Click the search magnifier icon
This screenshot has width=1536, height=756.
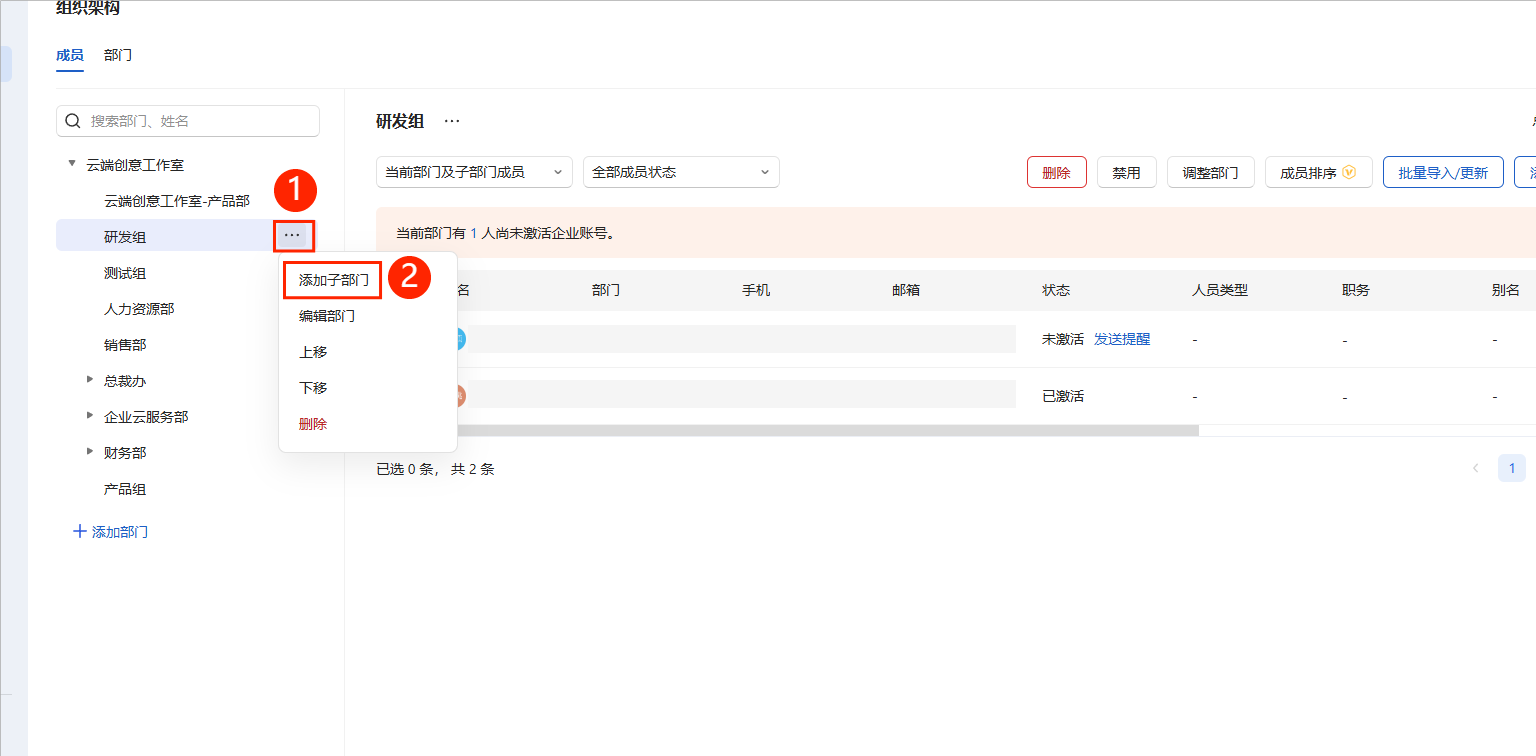click(72, 121)
